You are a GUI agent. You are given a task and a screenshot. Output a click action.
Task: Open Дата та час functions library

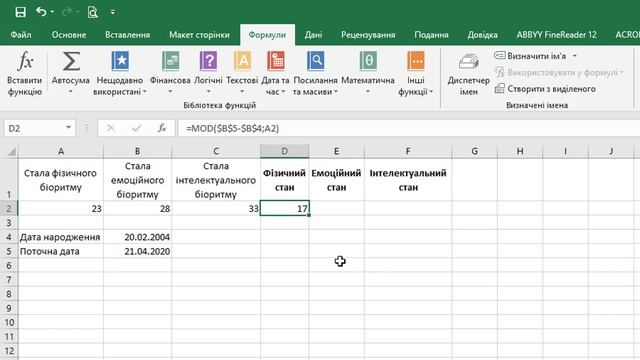coord(276,73)
